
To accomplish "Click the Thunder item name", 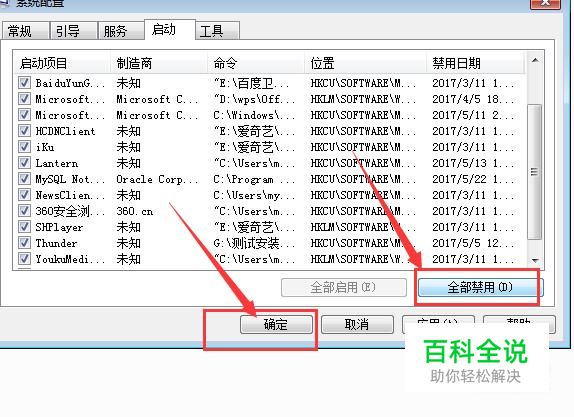I will pos(56,243).
